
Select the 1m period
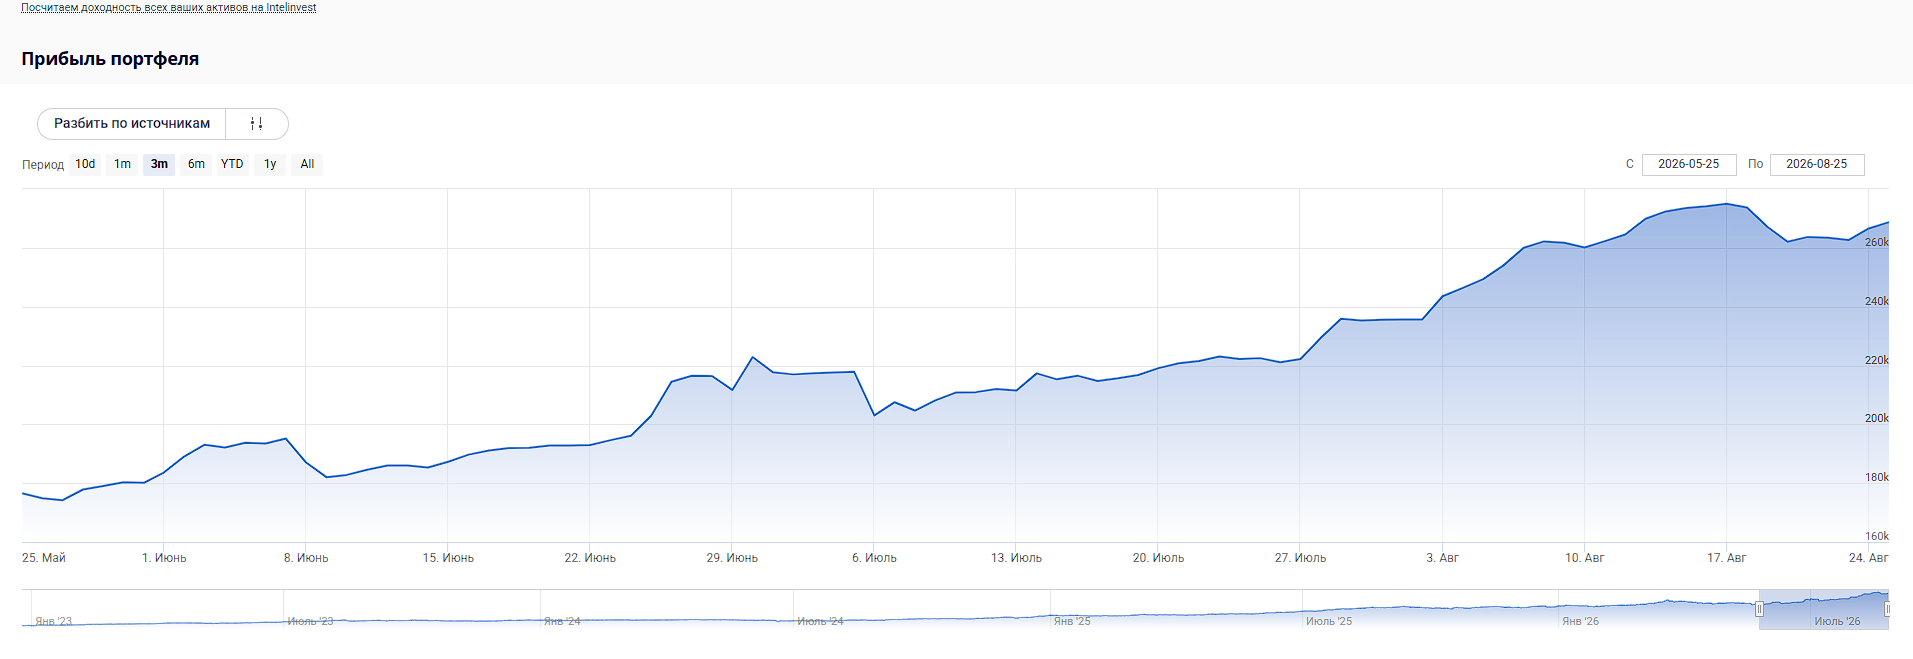[122, 164]
